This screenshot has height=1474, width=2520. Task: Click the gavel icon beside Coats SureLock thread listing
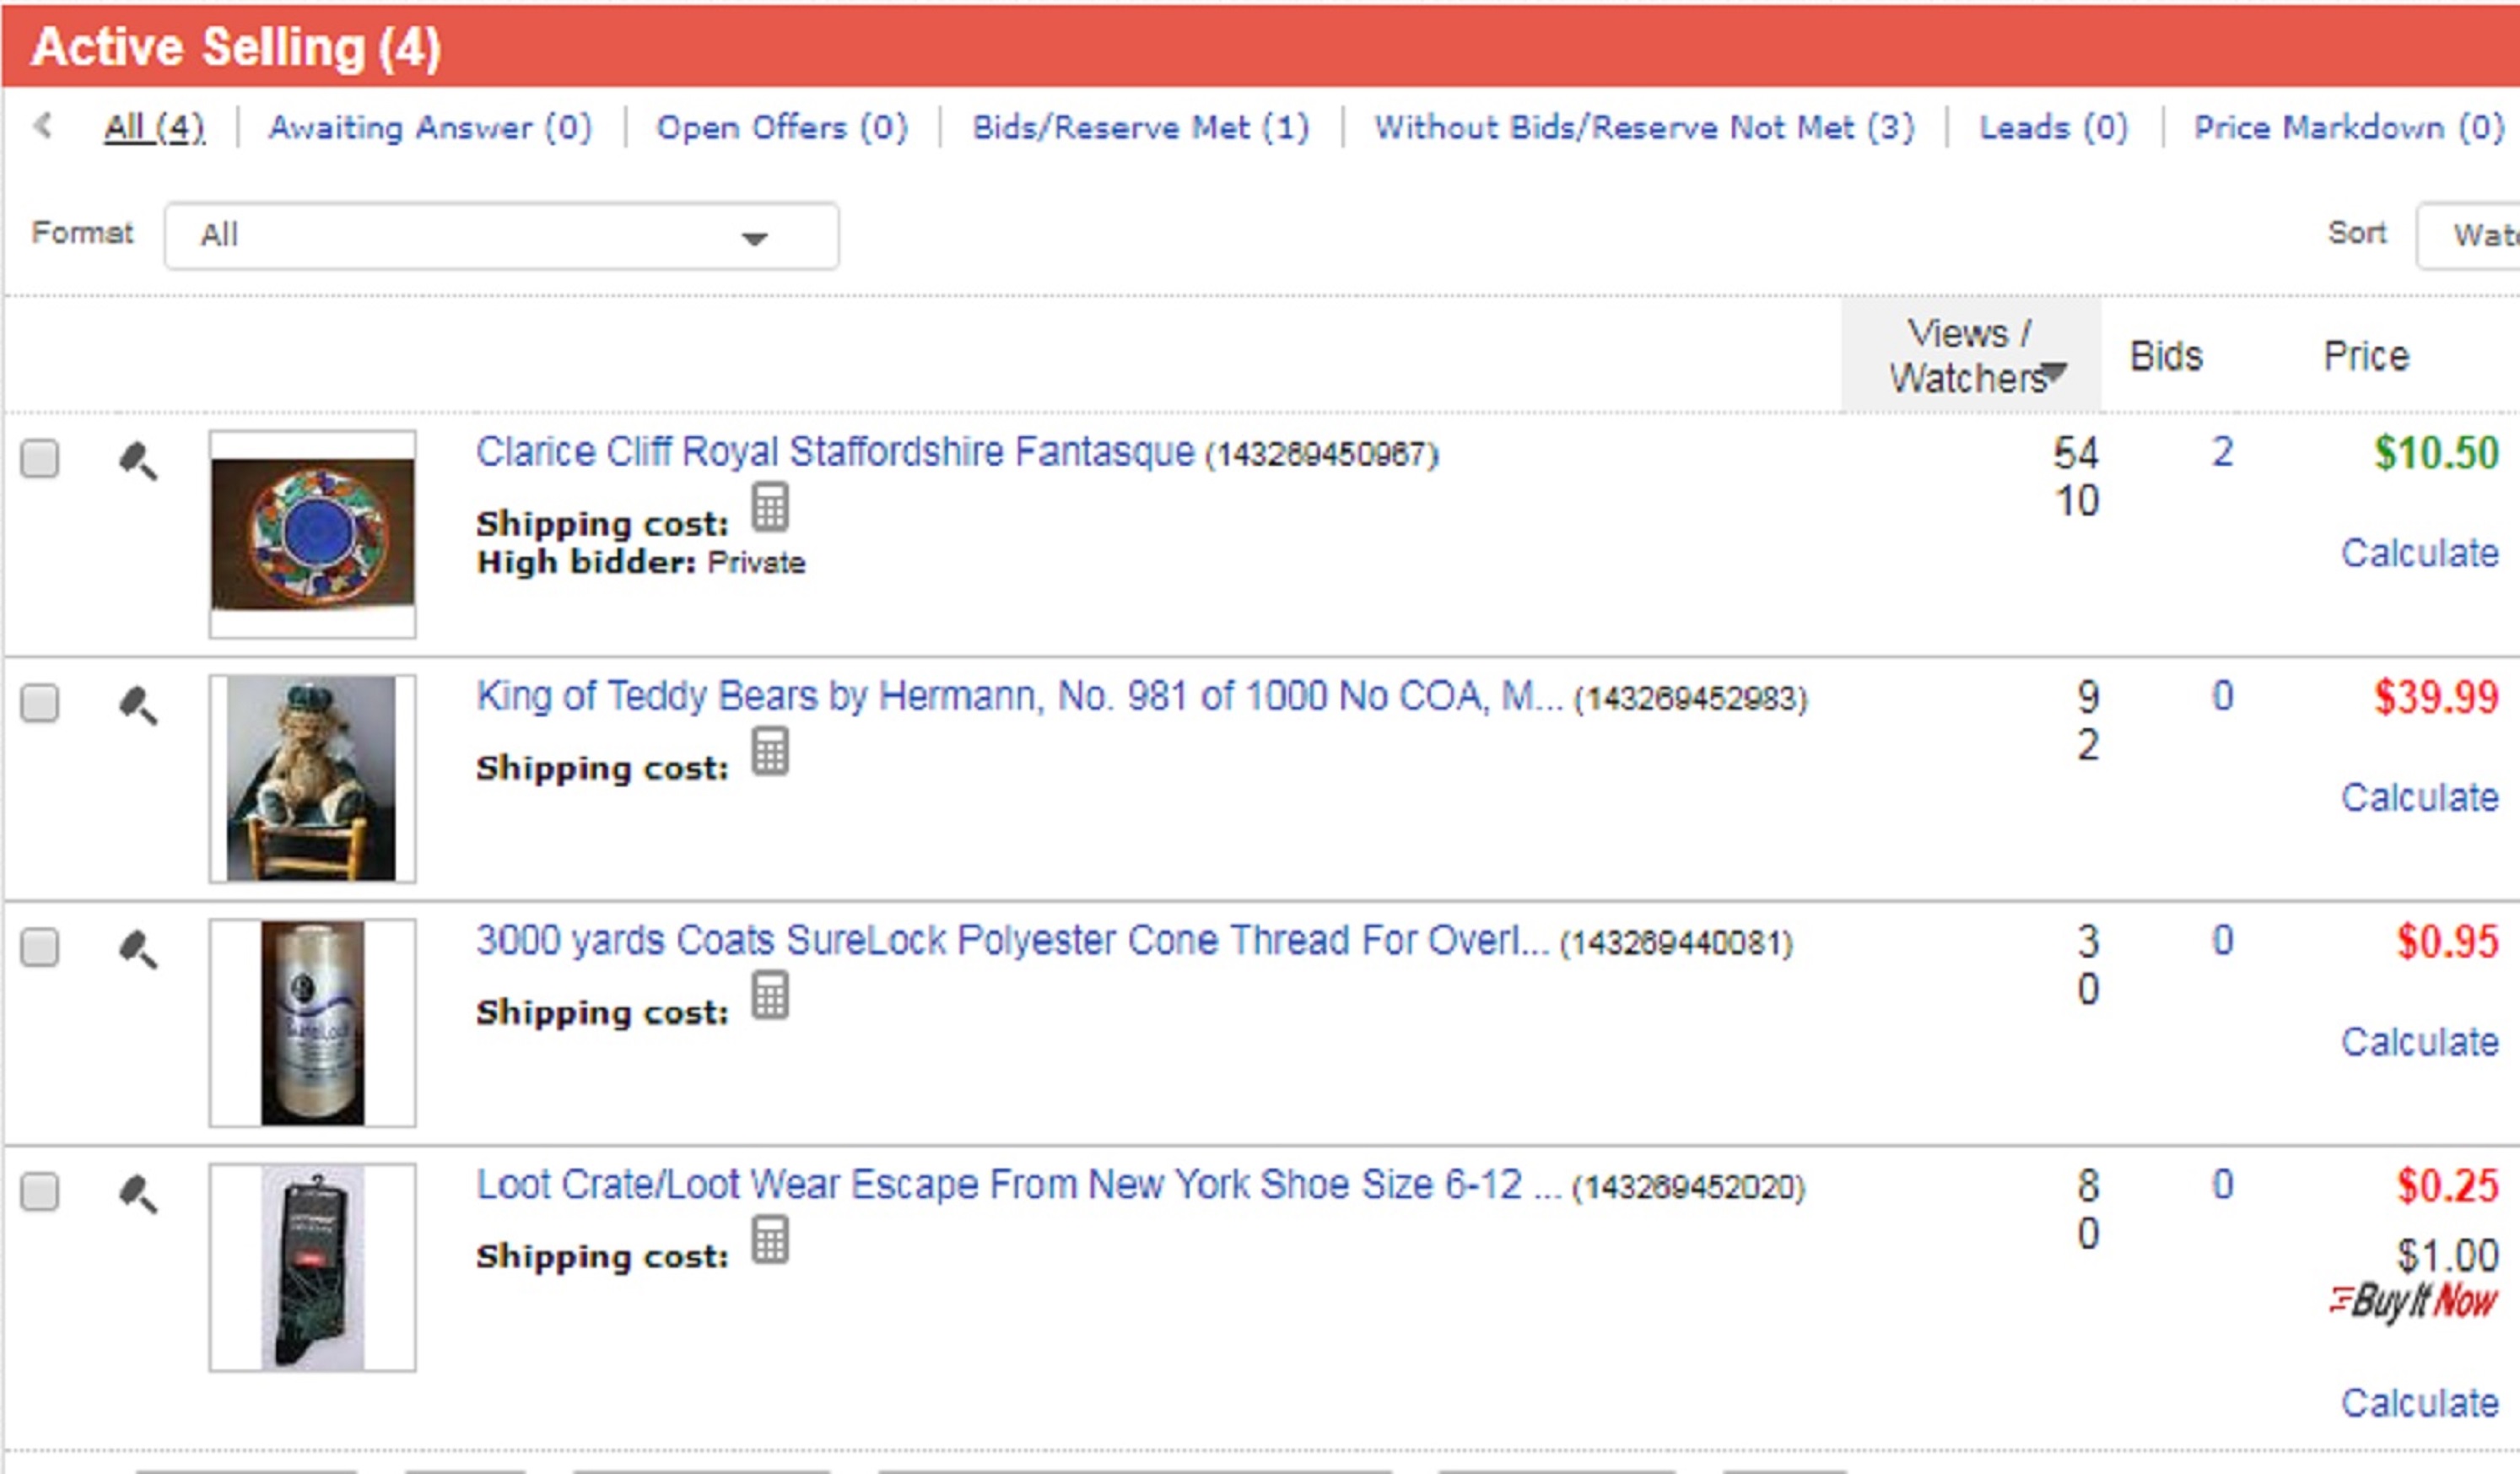[x=138, y=949]
